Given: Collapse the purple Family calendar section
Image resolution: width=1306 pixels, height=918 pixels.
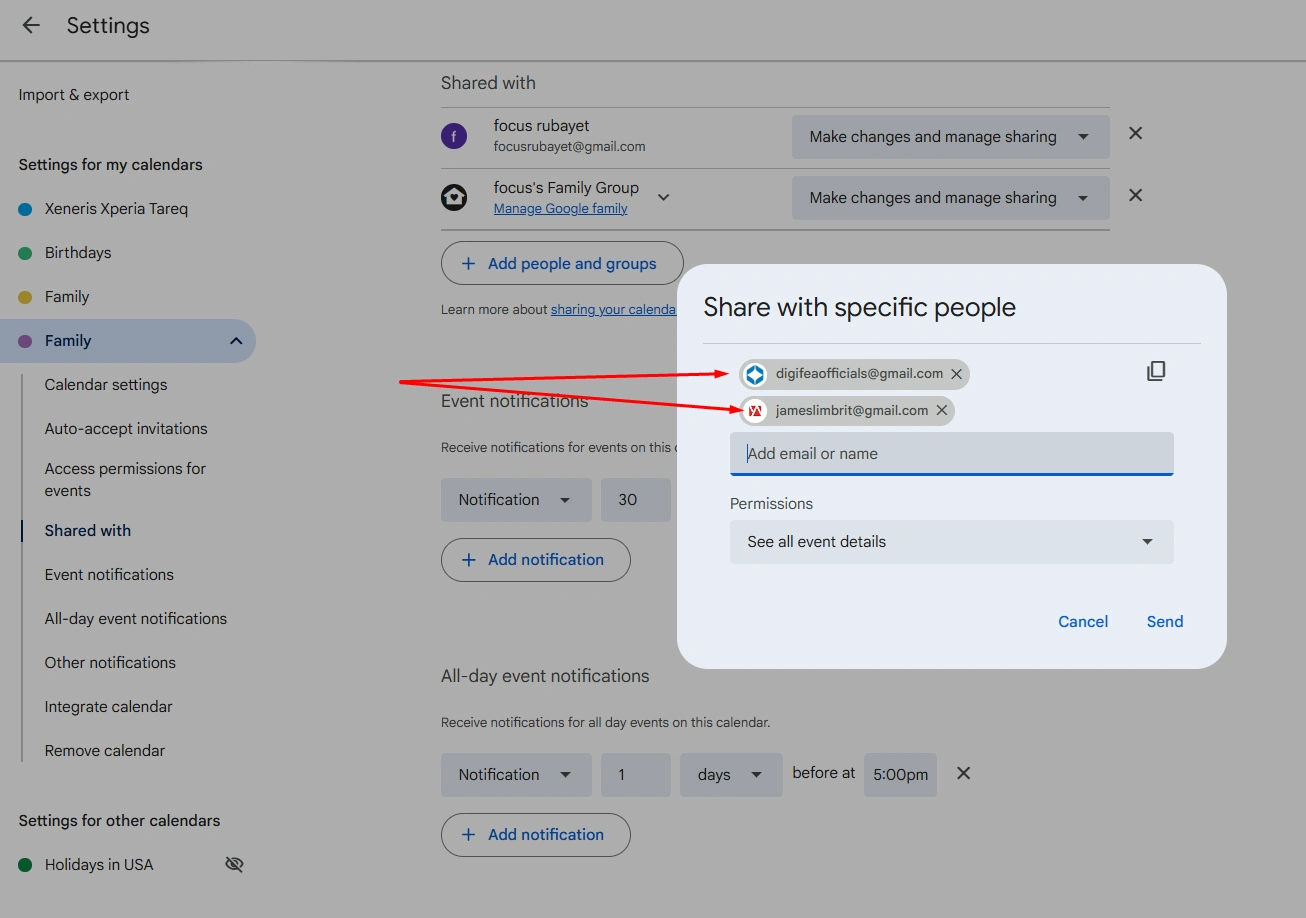Looking at the screenshot, I should pyautogui.click(x=236, y=341).
